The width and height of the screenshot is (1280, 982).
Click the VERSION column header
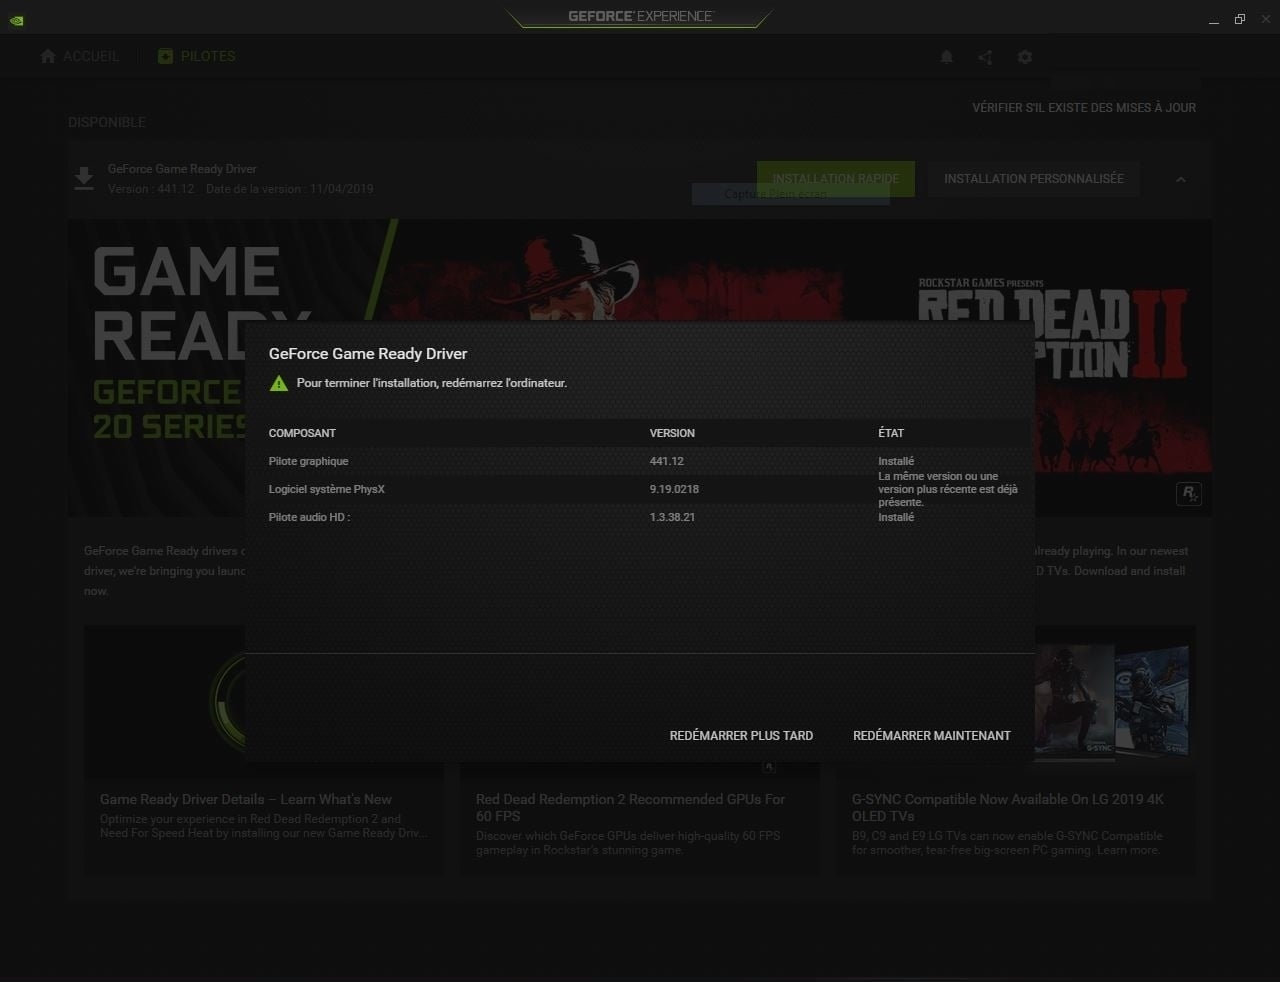coord(672,433)
